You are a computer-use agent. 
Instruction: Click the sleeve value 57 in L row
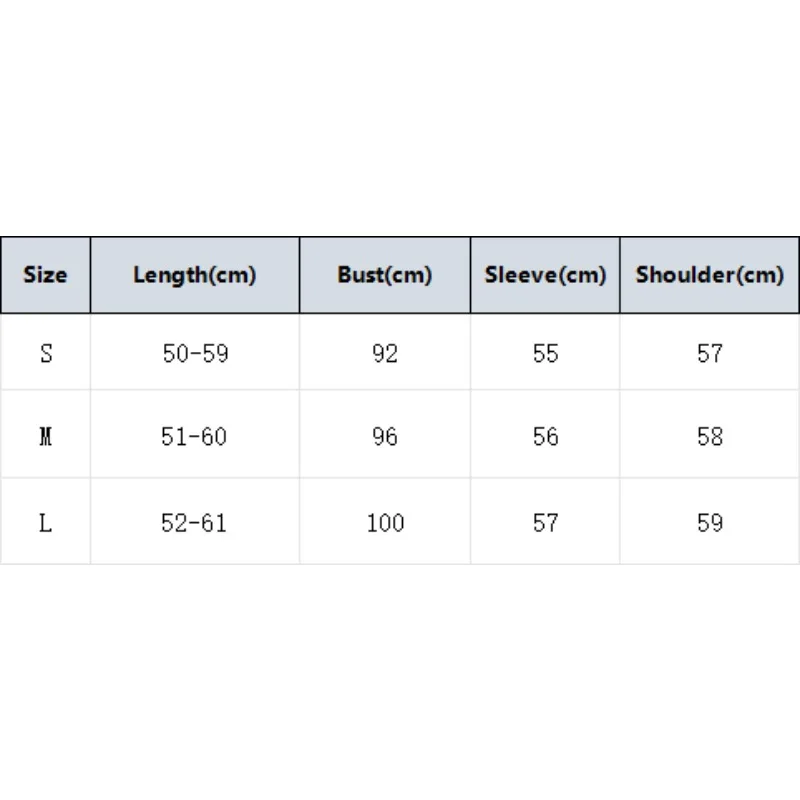[545, 522]
